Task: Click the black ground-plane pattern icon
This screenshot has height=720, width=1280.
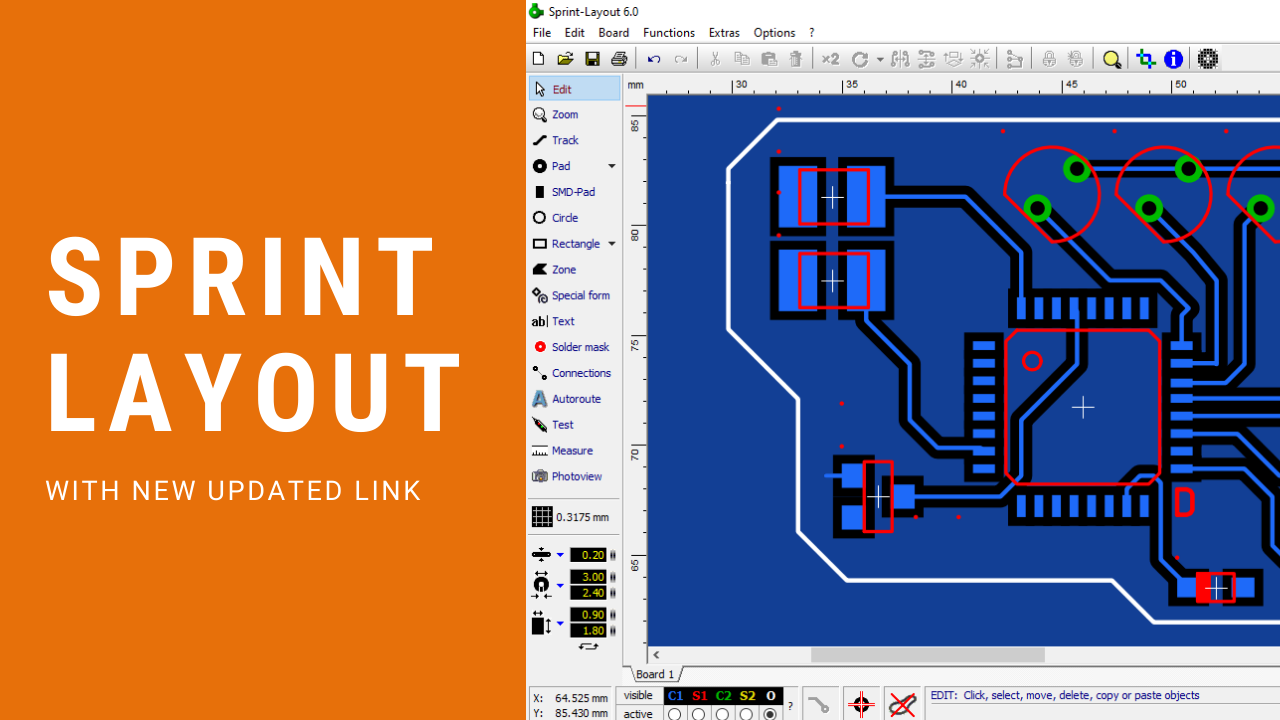Action: [x=1208, y=59]
